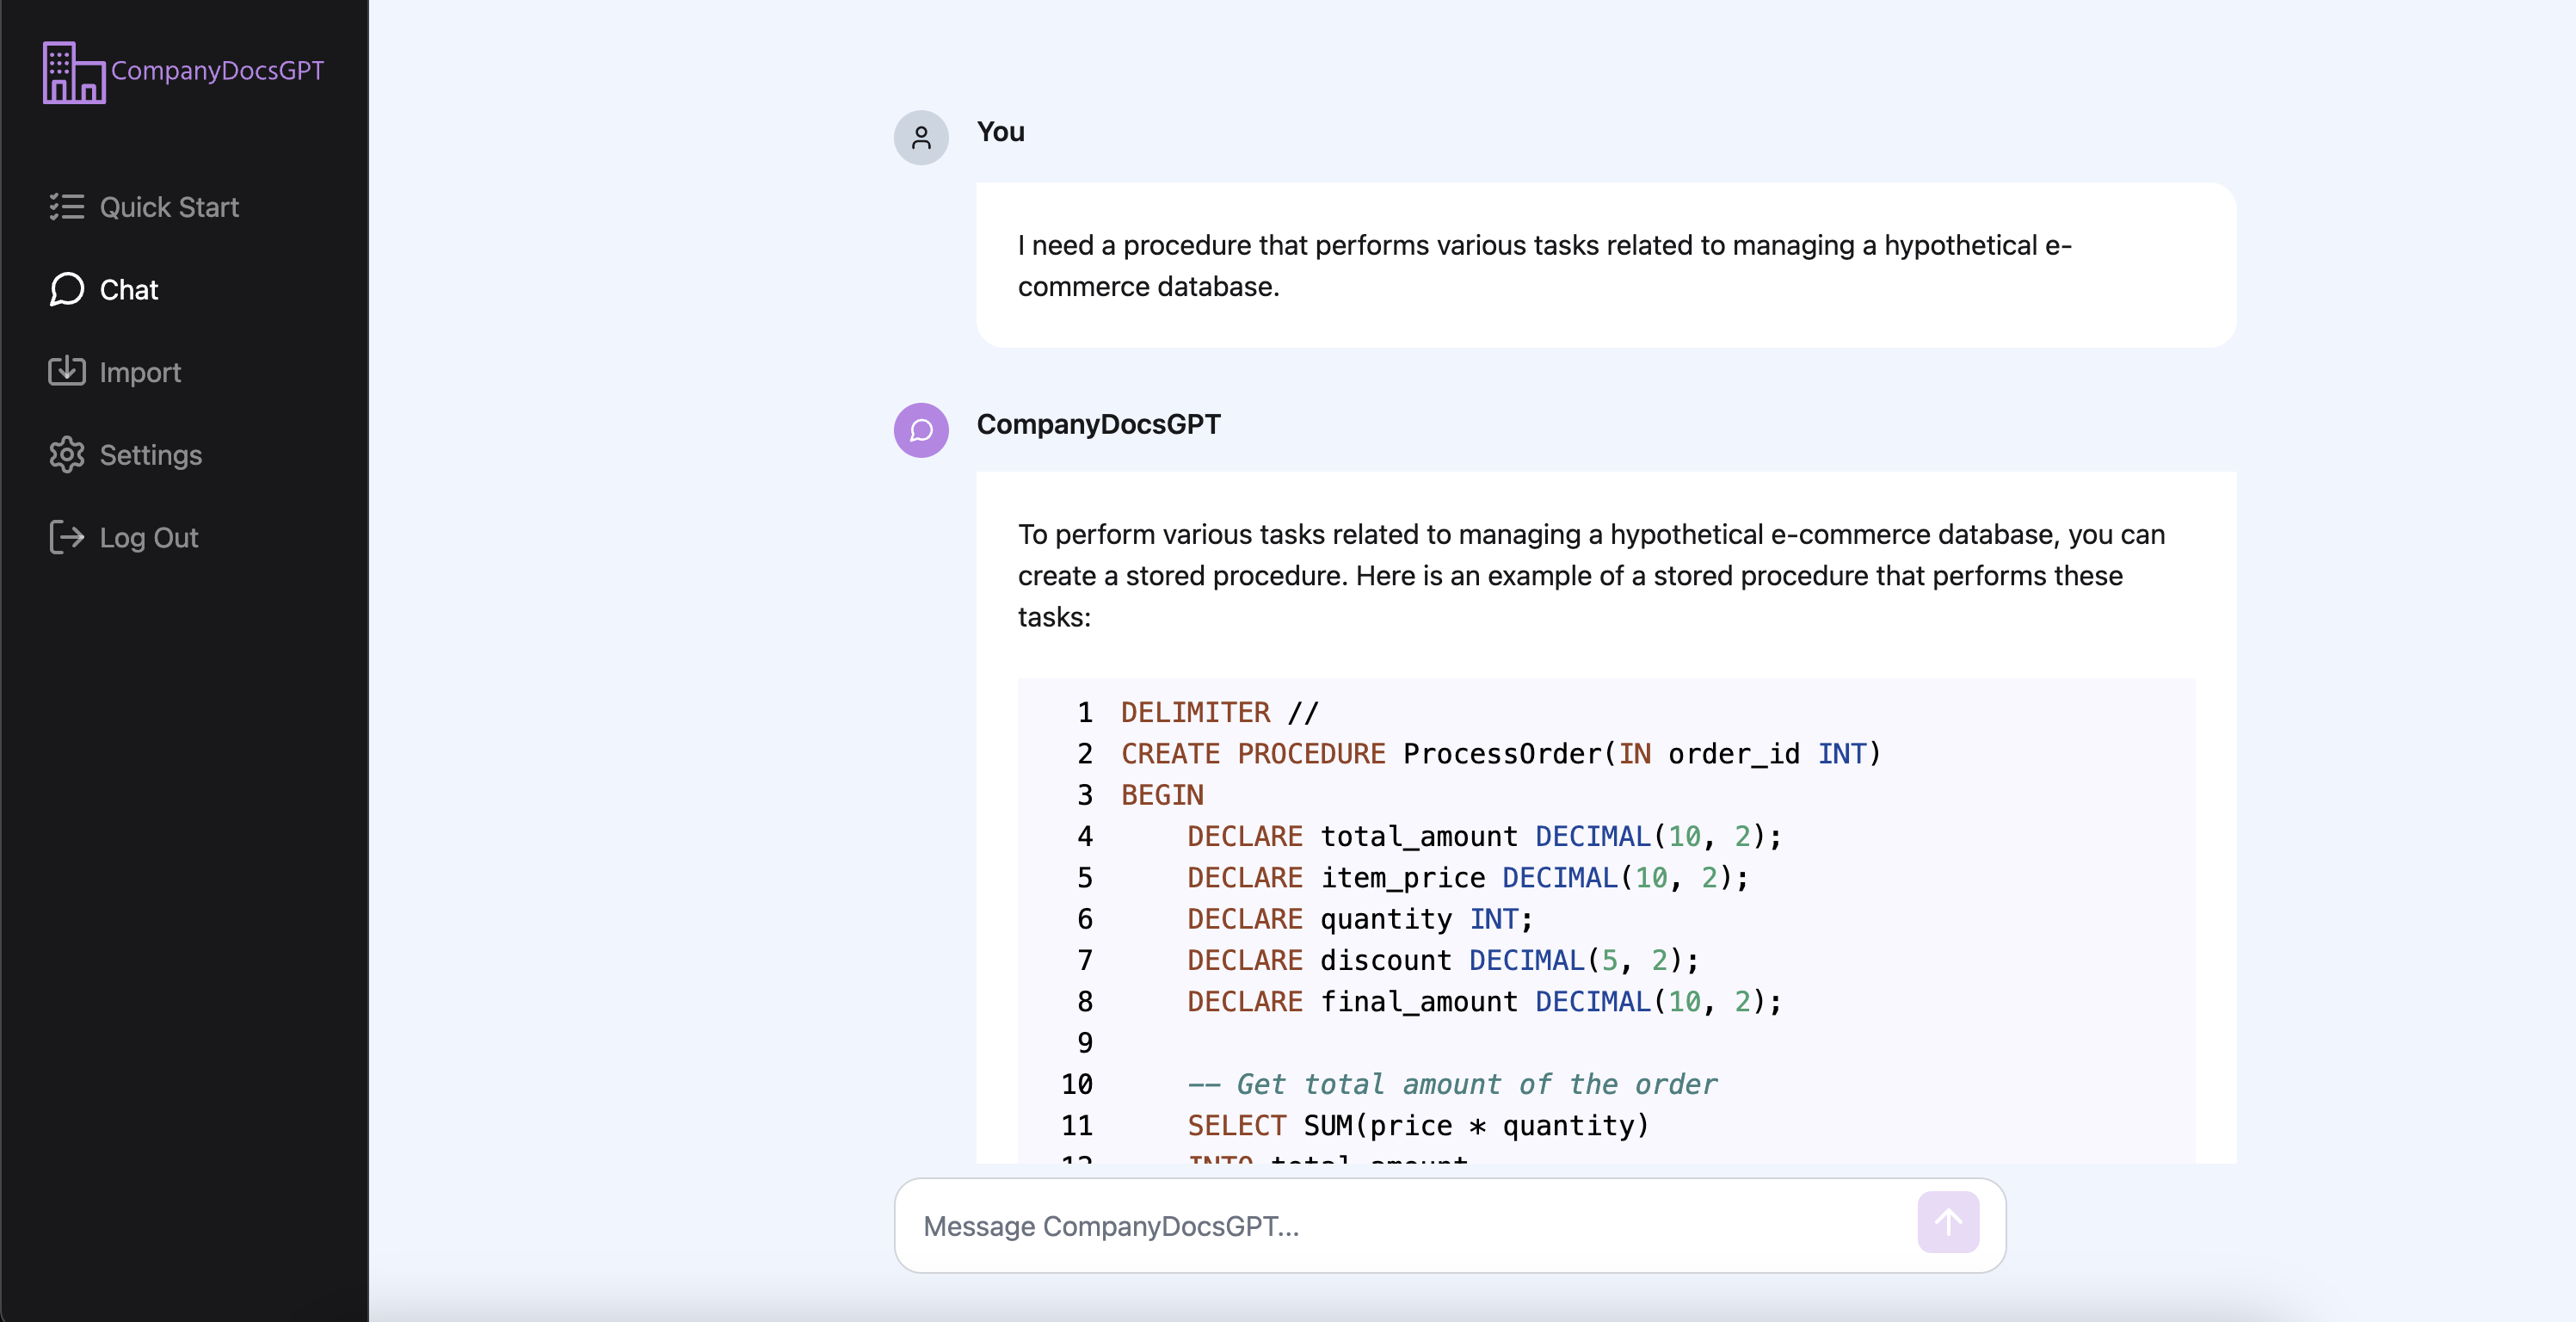Image resolution: width=2576 pixels, height=1322 pixels.
Task: Click the Quick Start checklist icon
Action: tap(66, 207)
